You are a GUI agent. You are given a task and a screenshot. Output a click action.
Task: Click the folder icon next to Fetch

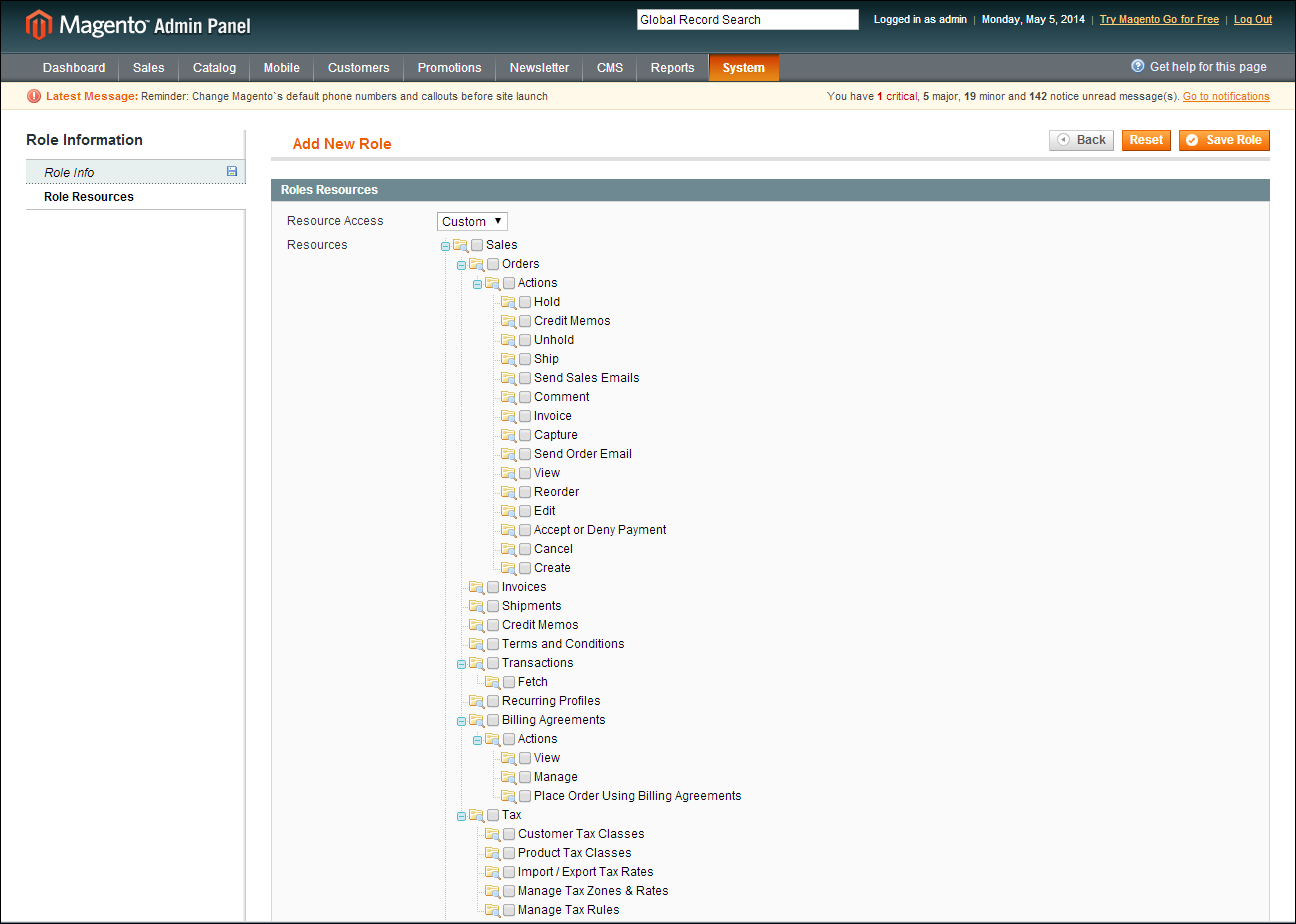point(492,682)
